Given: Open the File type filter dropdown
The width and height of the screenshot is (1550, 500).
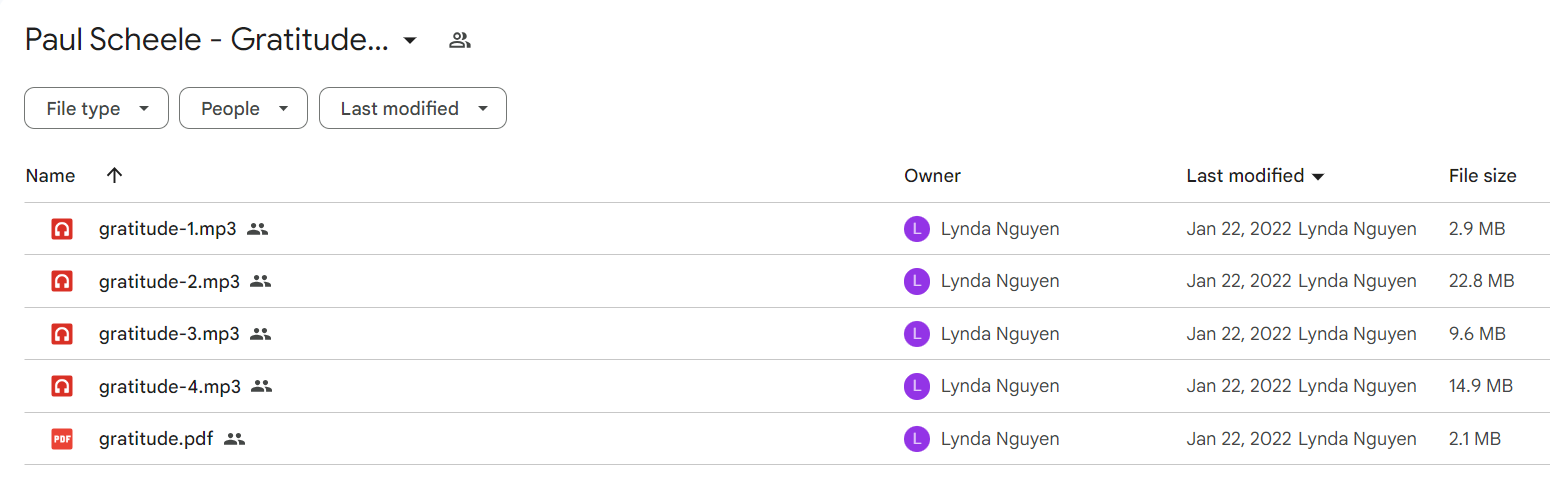Looking at the screenshot, I should [96, 108].
